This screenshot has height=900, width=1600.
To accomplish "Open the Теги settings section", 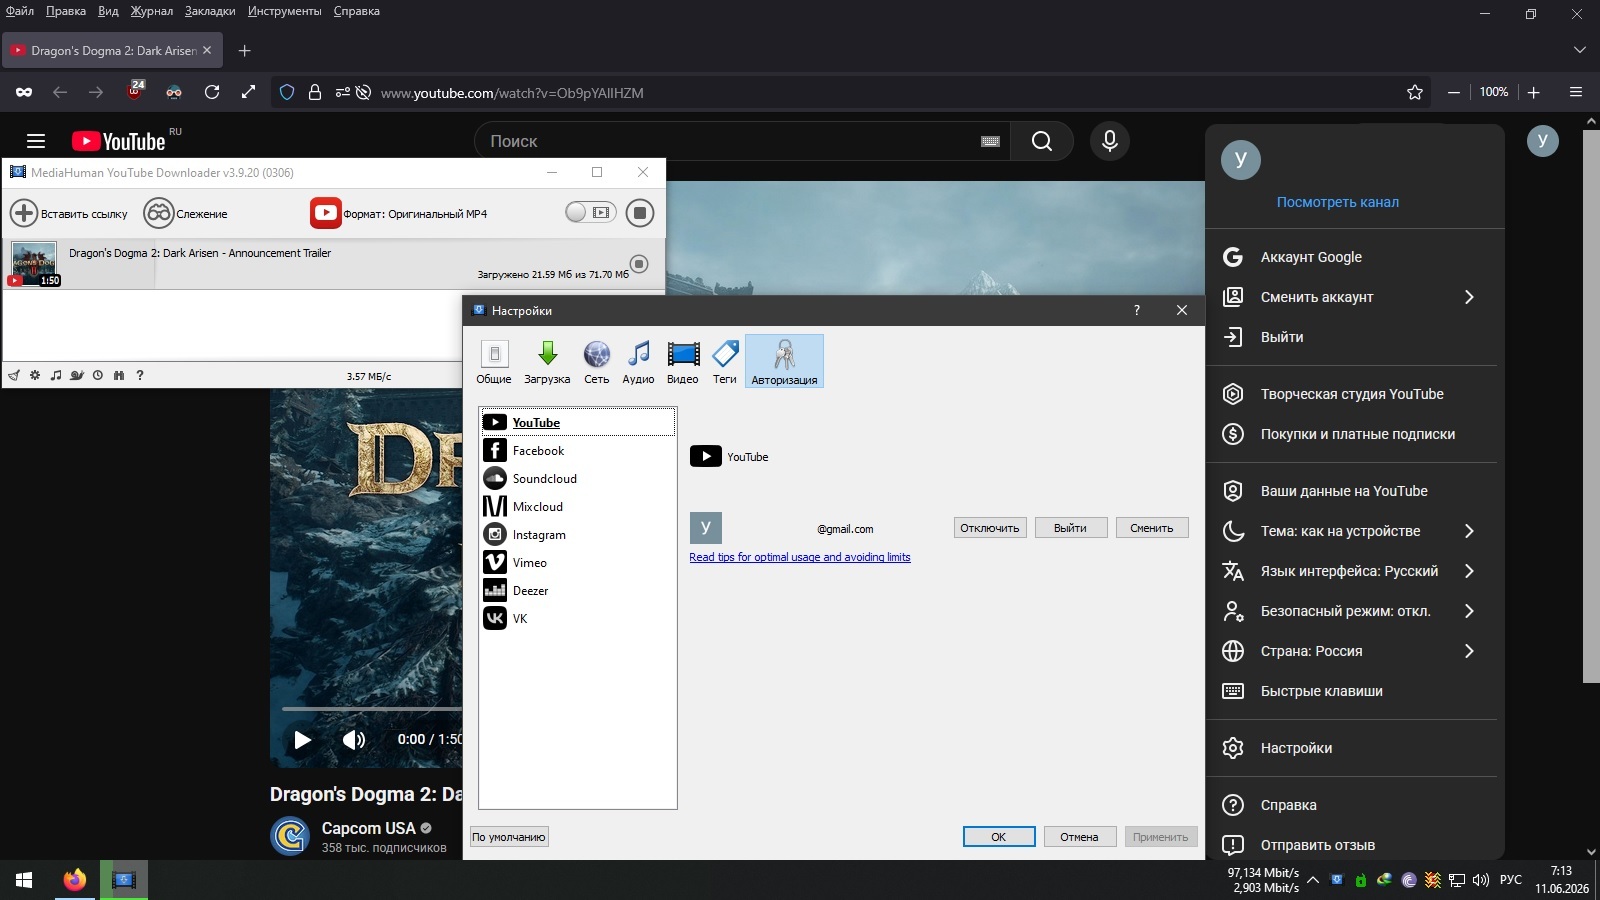I will point(725,361).
